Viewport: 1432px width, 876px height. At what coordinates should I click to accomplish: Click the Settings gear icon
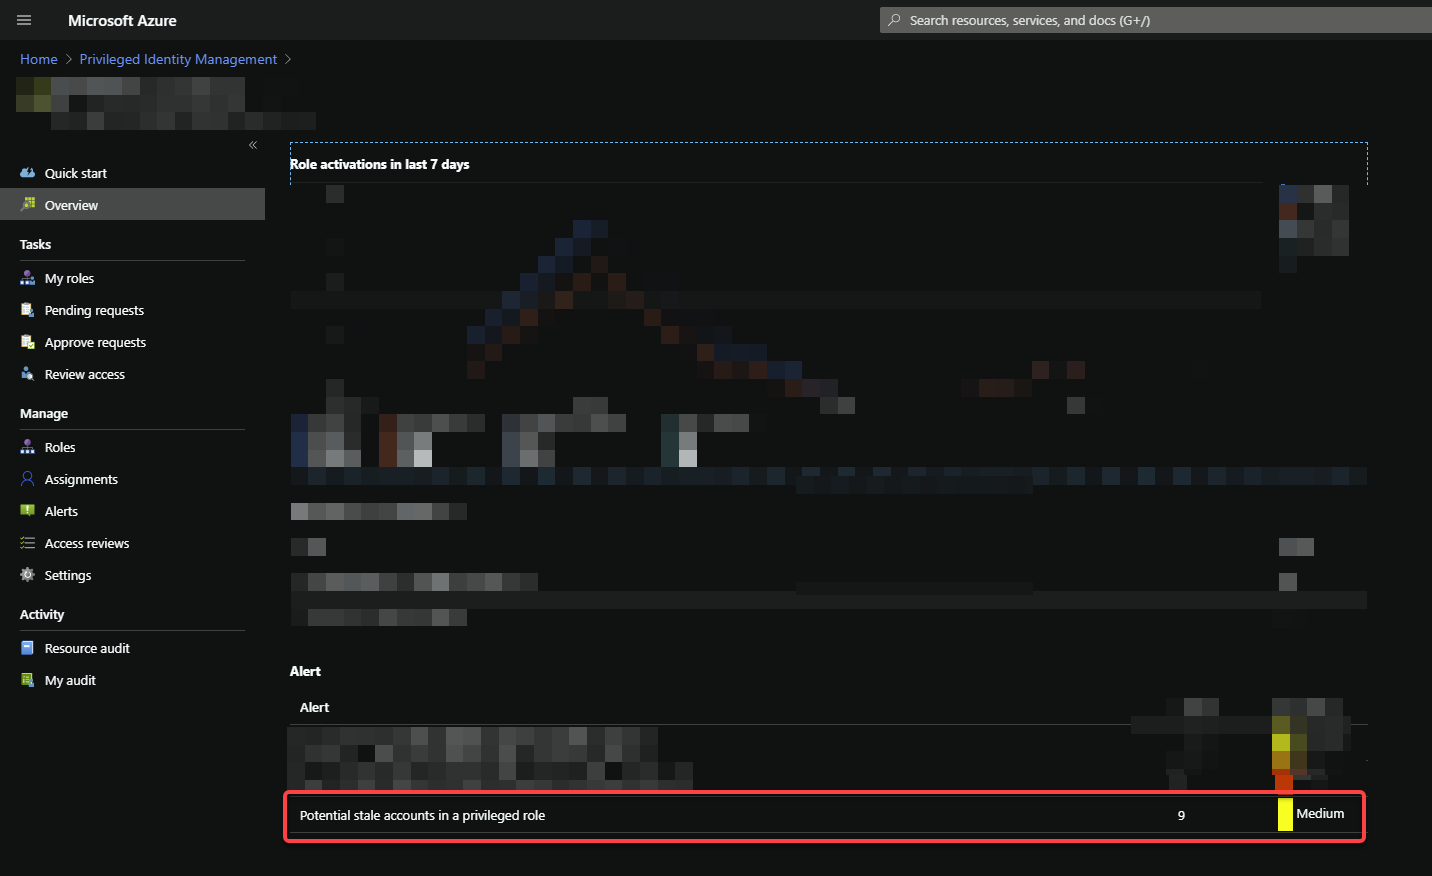[x=27, y=575]
